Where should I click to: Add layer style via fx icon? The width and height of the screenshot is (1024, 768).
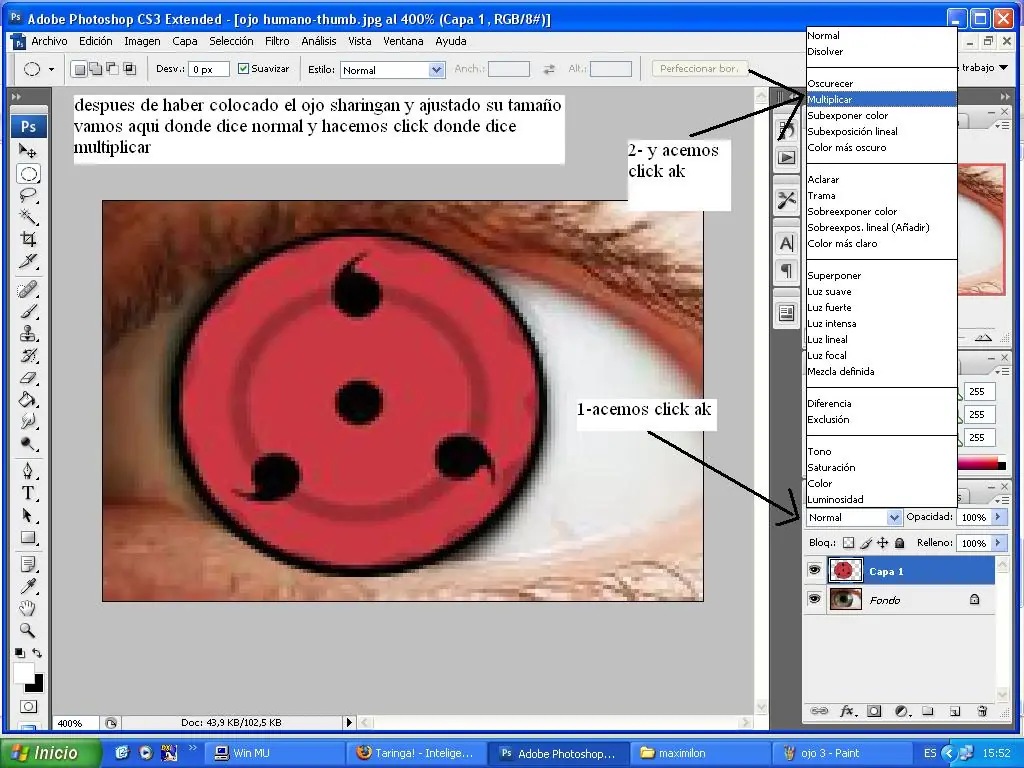pyautogui.click(x=848, y=711)
